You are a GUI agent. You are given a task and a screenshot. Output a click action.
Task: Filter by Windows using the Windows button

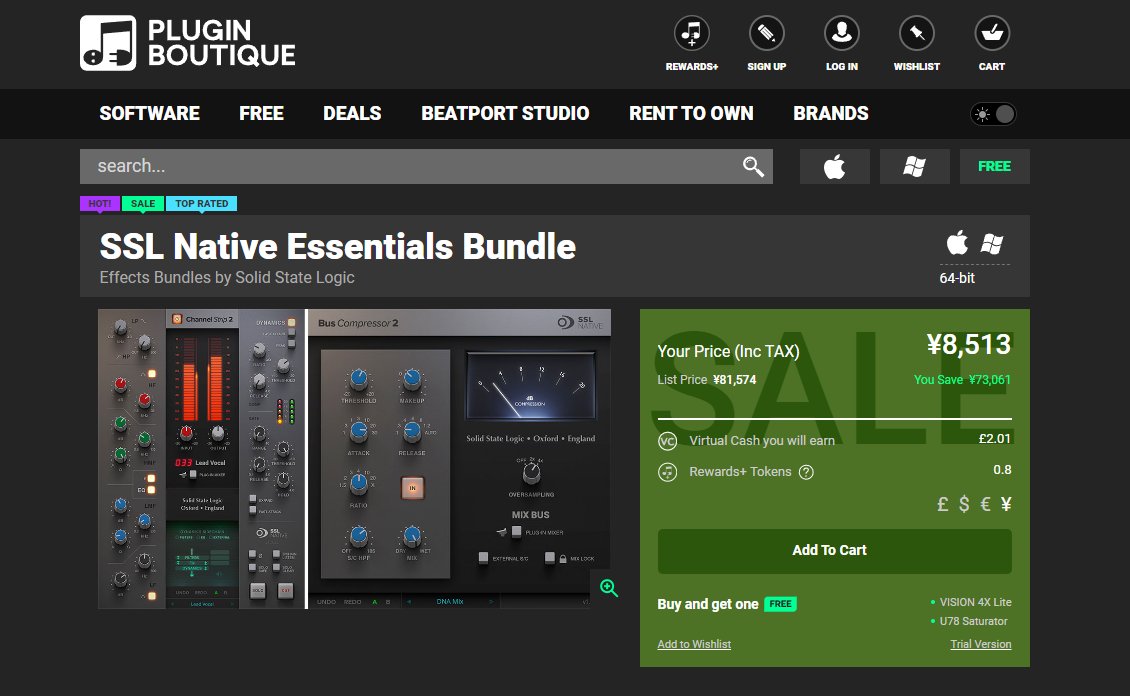(915, 166)
